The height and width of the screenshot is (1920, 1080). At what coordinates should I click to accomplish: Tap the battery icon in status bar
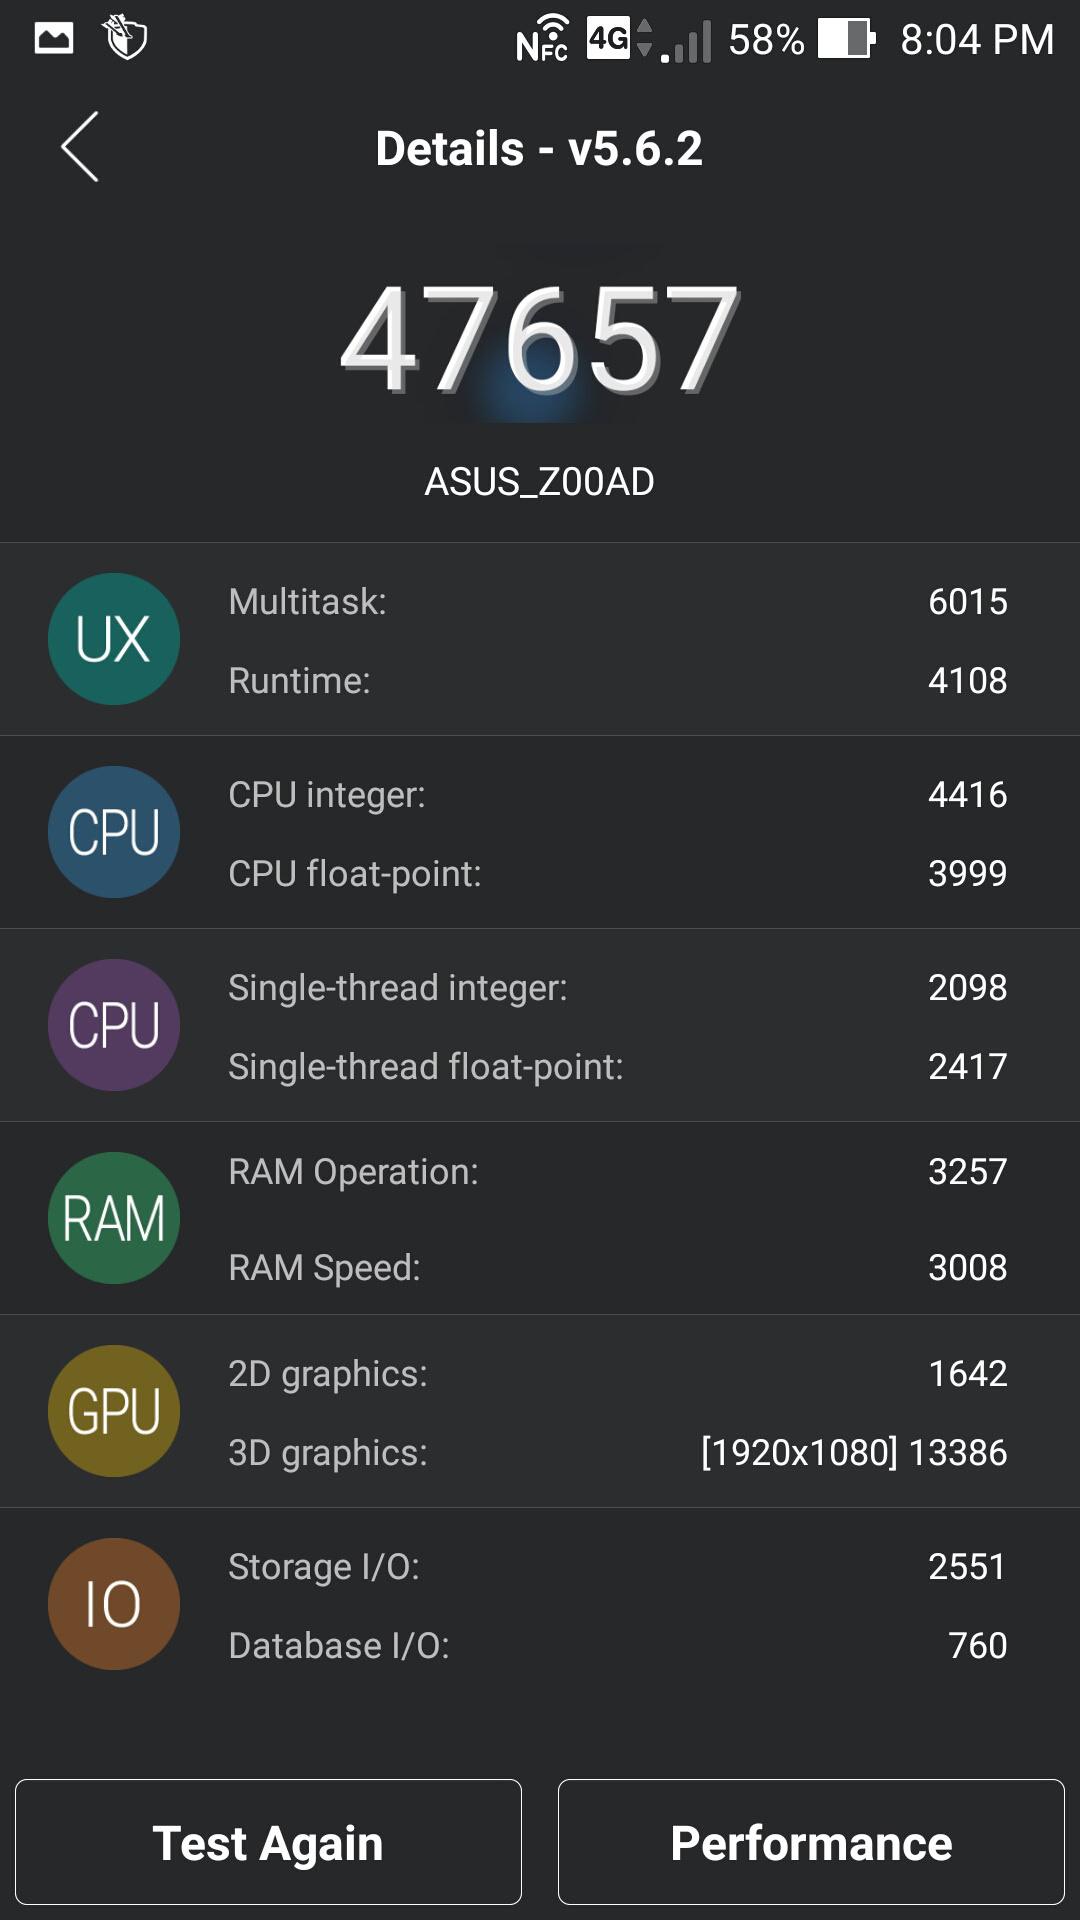(x=846, y=40)
